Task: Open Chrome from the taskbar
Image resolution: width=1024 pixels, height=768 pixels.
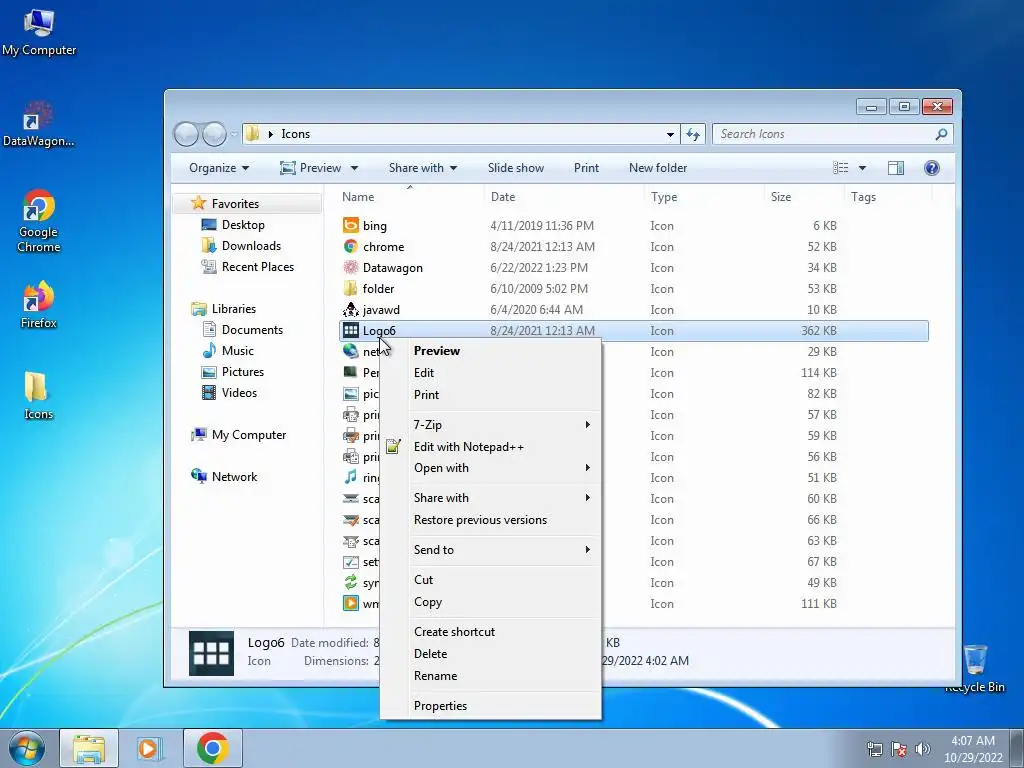Action: [x=212, y=748]
